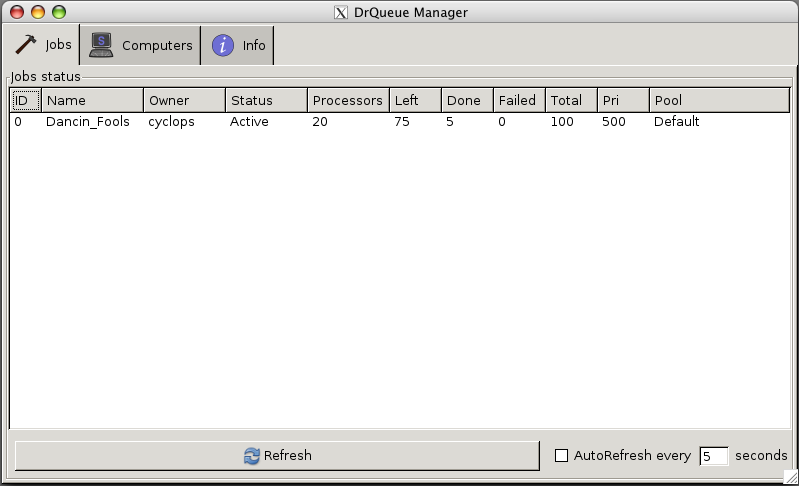Image resolution: width=799 pixels, height=486 pixels.
Task: Sort by the Processors column header
Action: [x=349, y=100]
